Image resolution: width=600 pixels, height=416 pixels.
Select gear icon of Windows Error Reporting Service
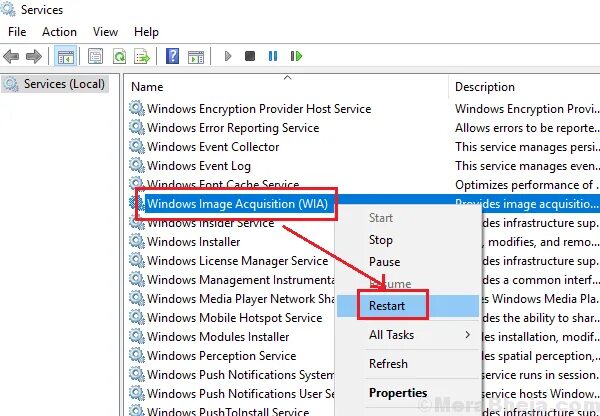(x=137, y=127)
